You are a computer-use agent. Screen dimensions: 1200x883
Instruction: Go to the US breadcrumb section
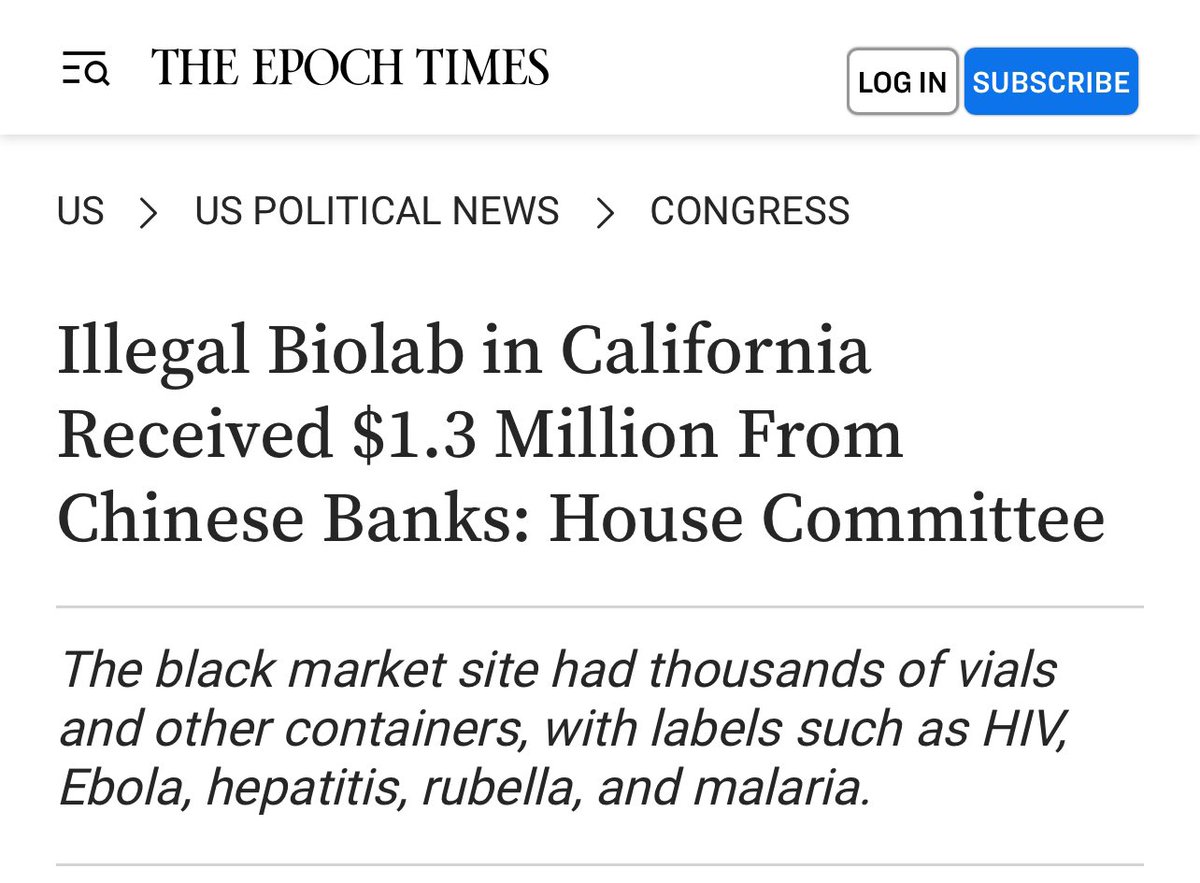pos(80,211)
